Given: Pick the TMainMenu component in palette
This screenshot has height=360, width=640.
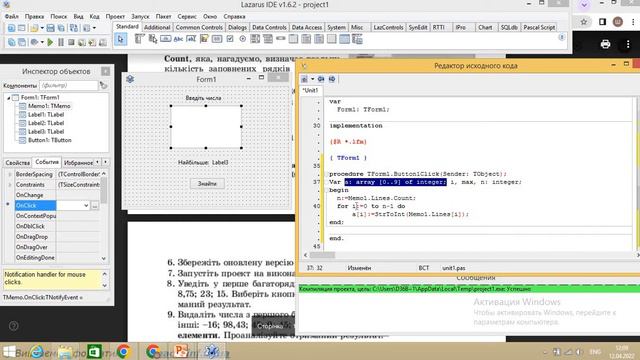Looking at the screenshot, I should (x=140, y=39).
